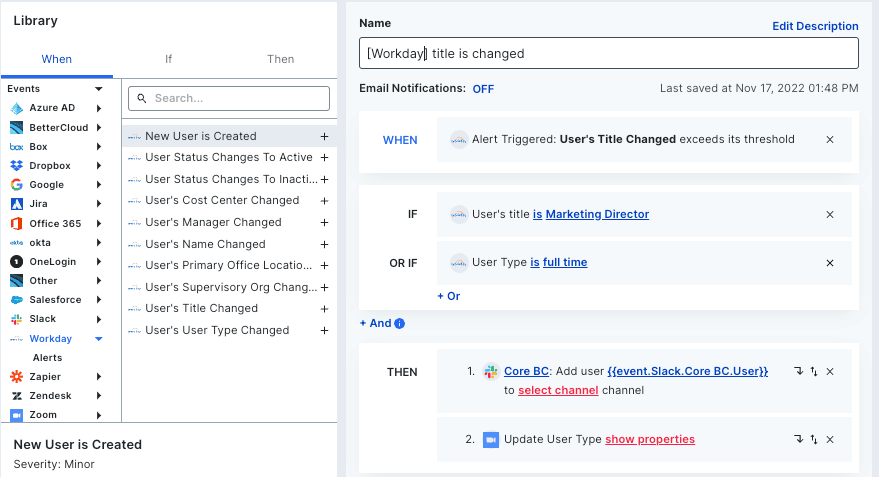Switch to the When tab

pos(57,59)
